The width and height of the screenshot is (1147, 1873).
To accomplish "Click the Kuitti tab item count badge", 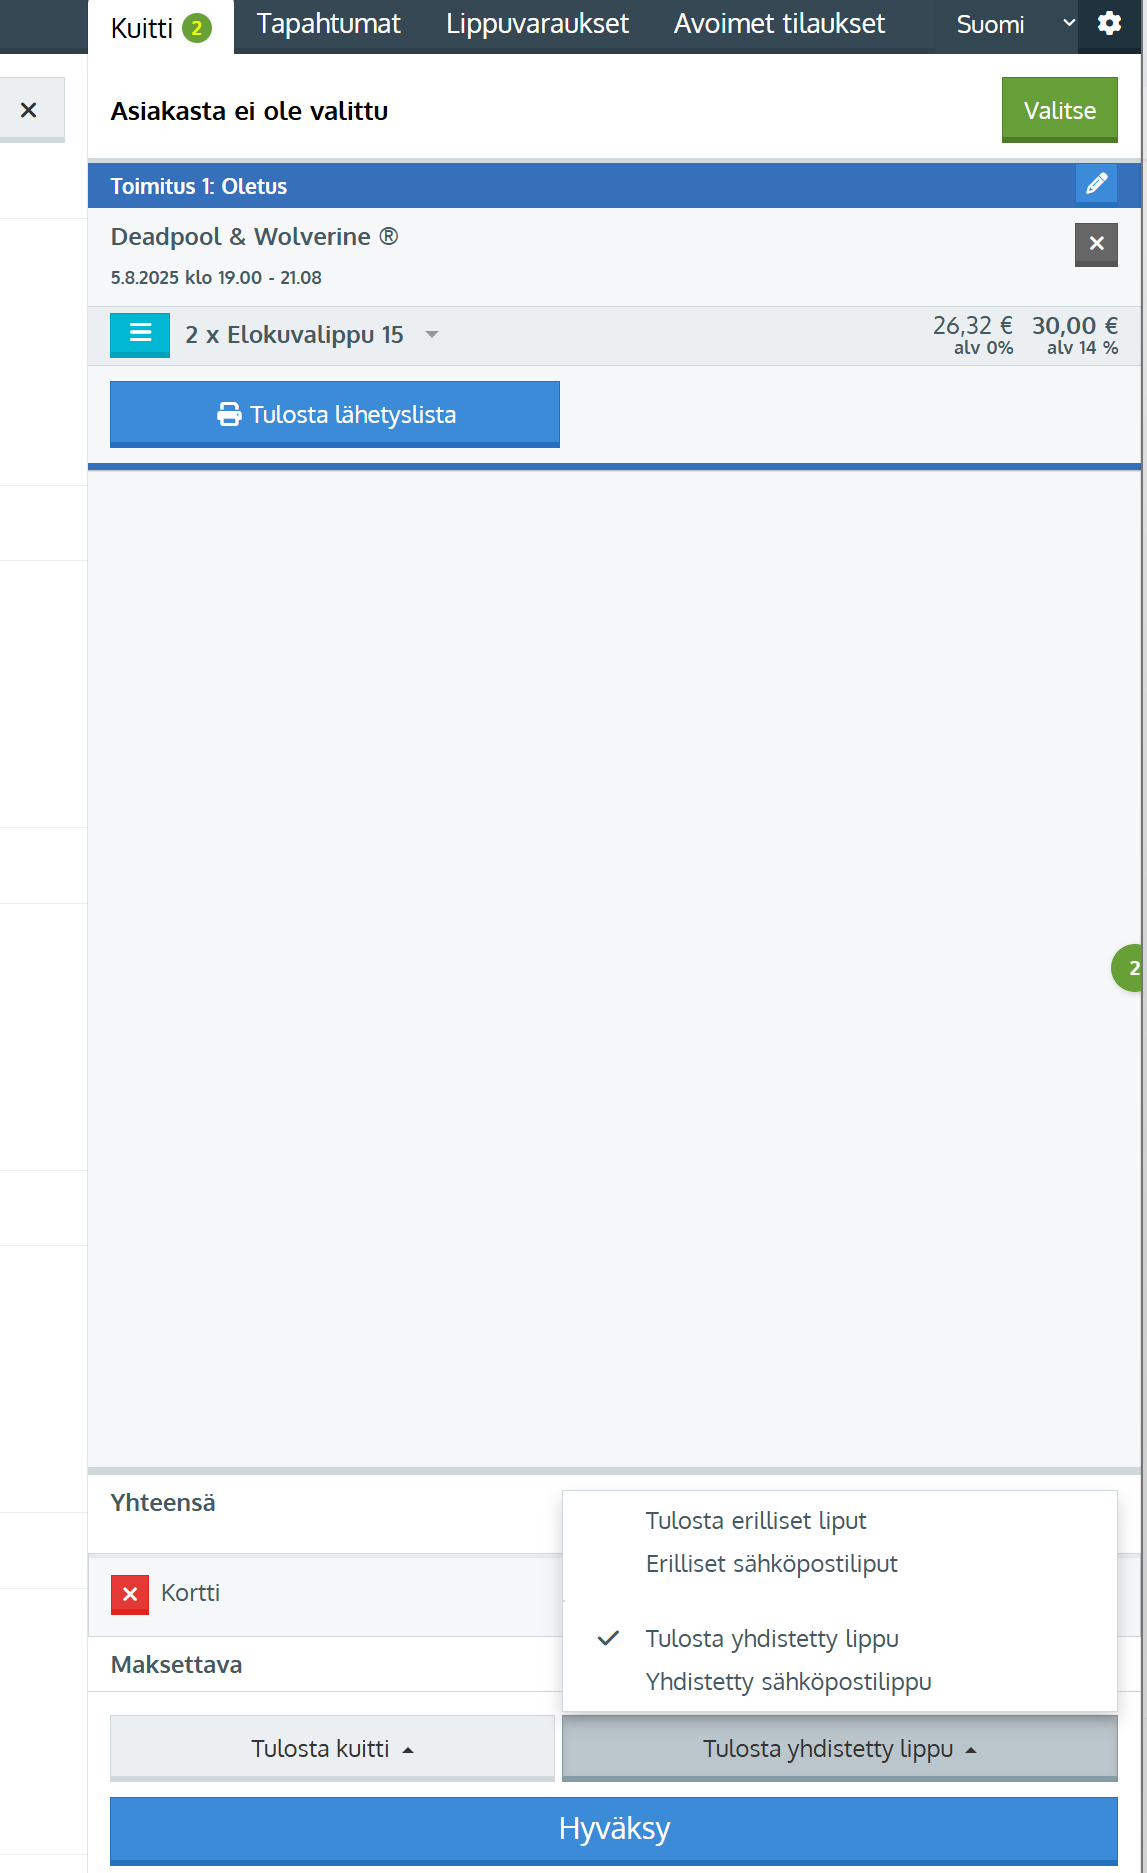I will [197, 29].
